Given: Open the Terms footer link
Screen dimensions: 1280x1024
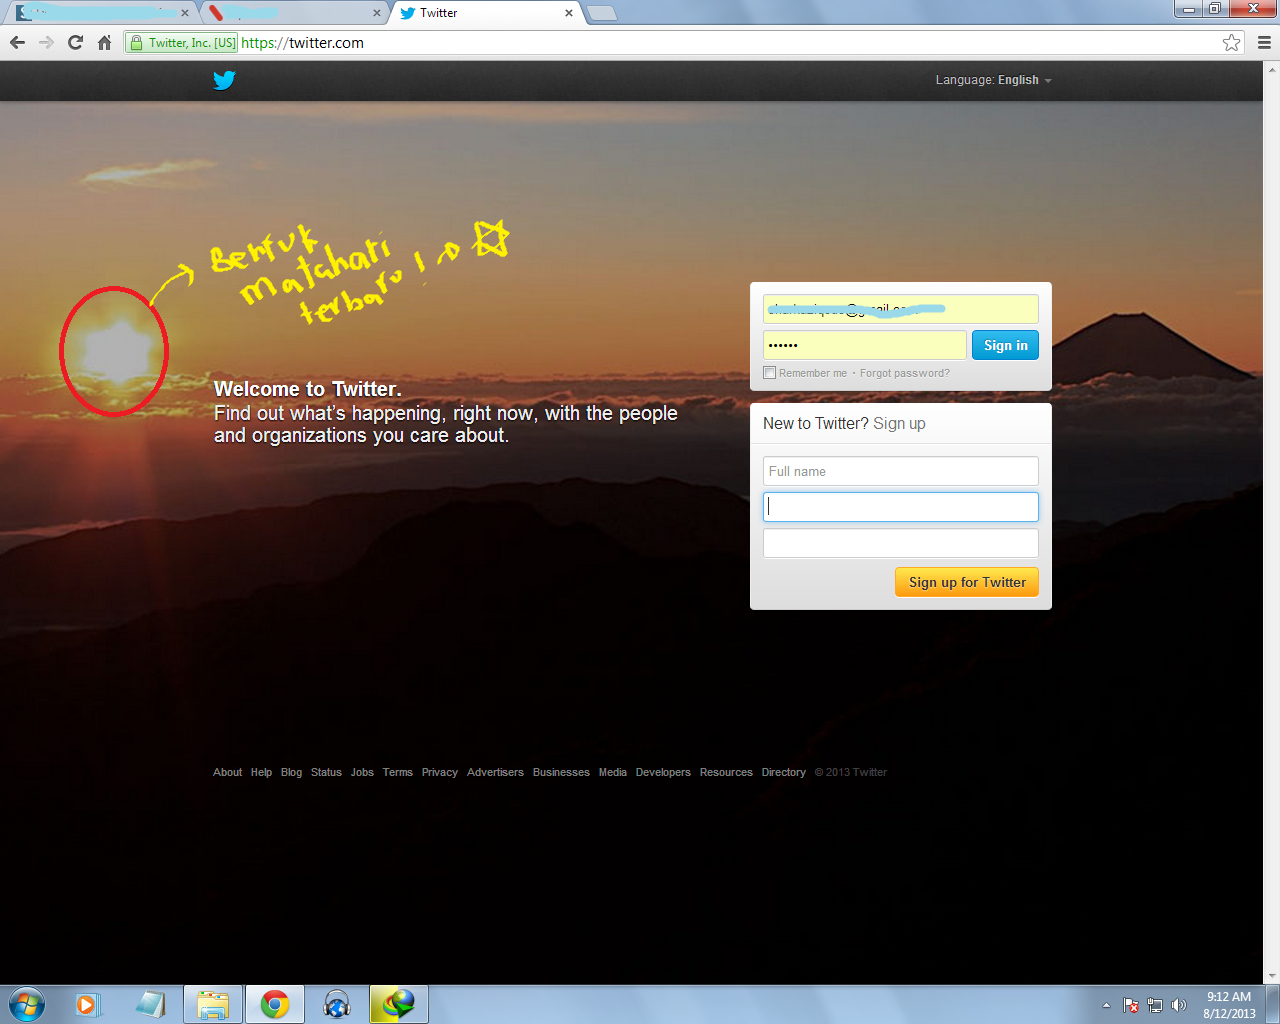Looking at the screenshot, I should coord(397,772).
